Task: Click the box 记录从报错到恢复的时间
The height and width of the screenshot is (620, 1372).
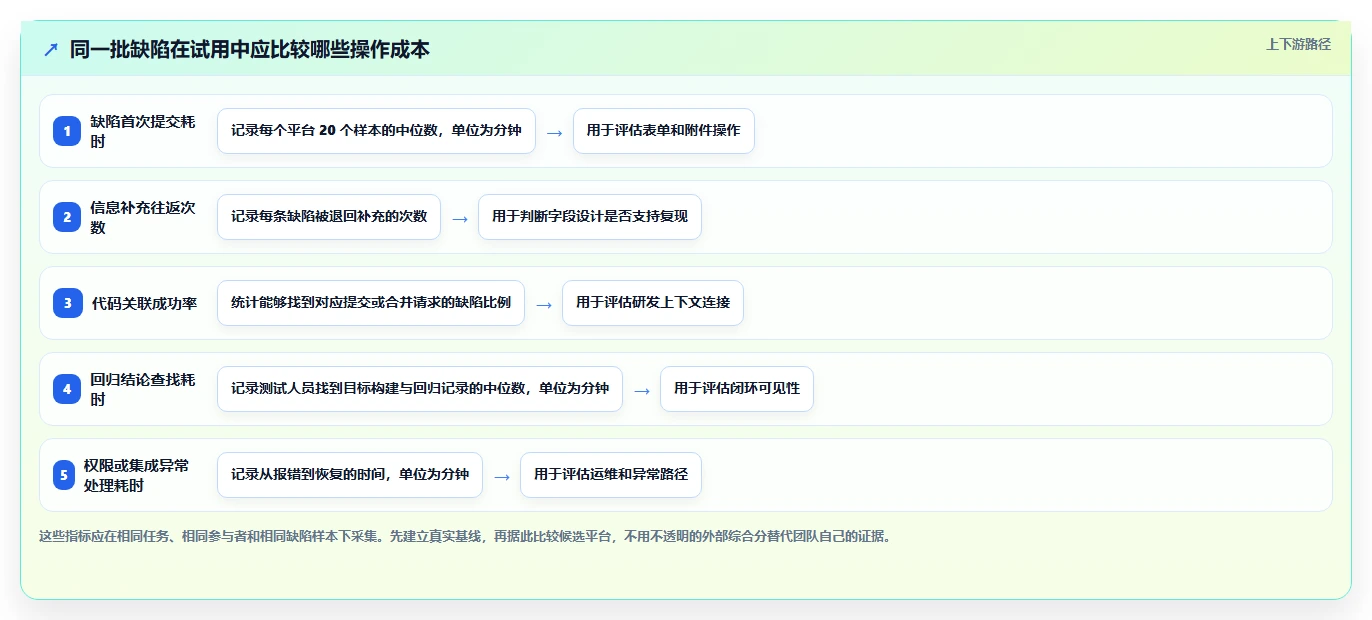Action: [x=350, y=475]
